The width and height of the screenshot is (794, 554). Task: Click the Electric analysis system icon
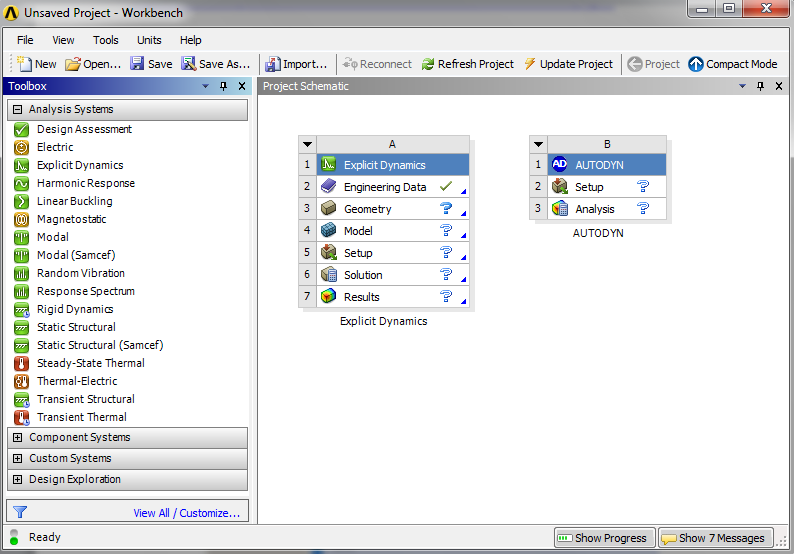(21, 147)
